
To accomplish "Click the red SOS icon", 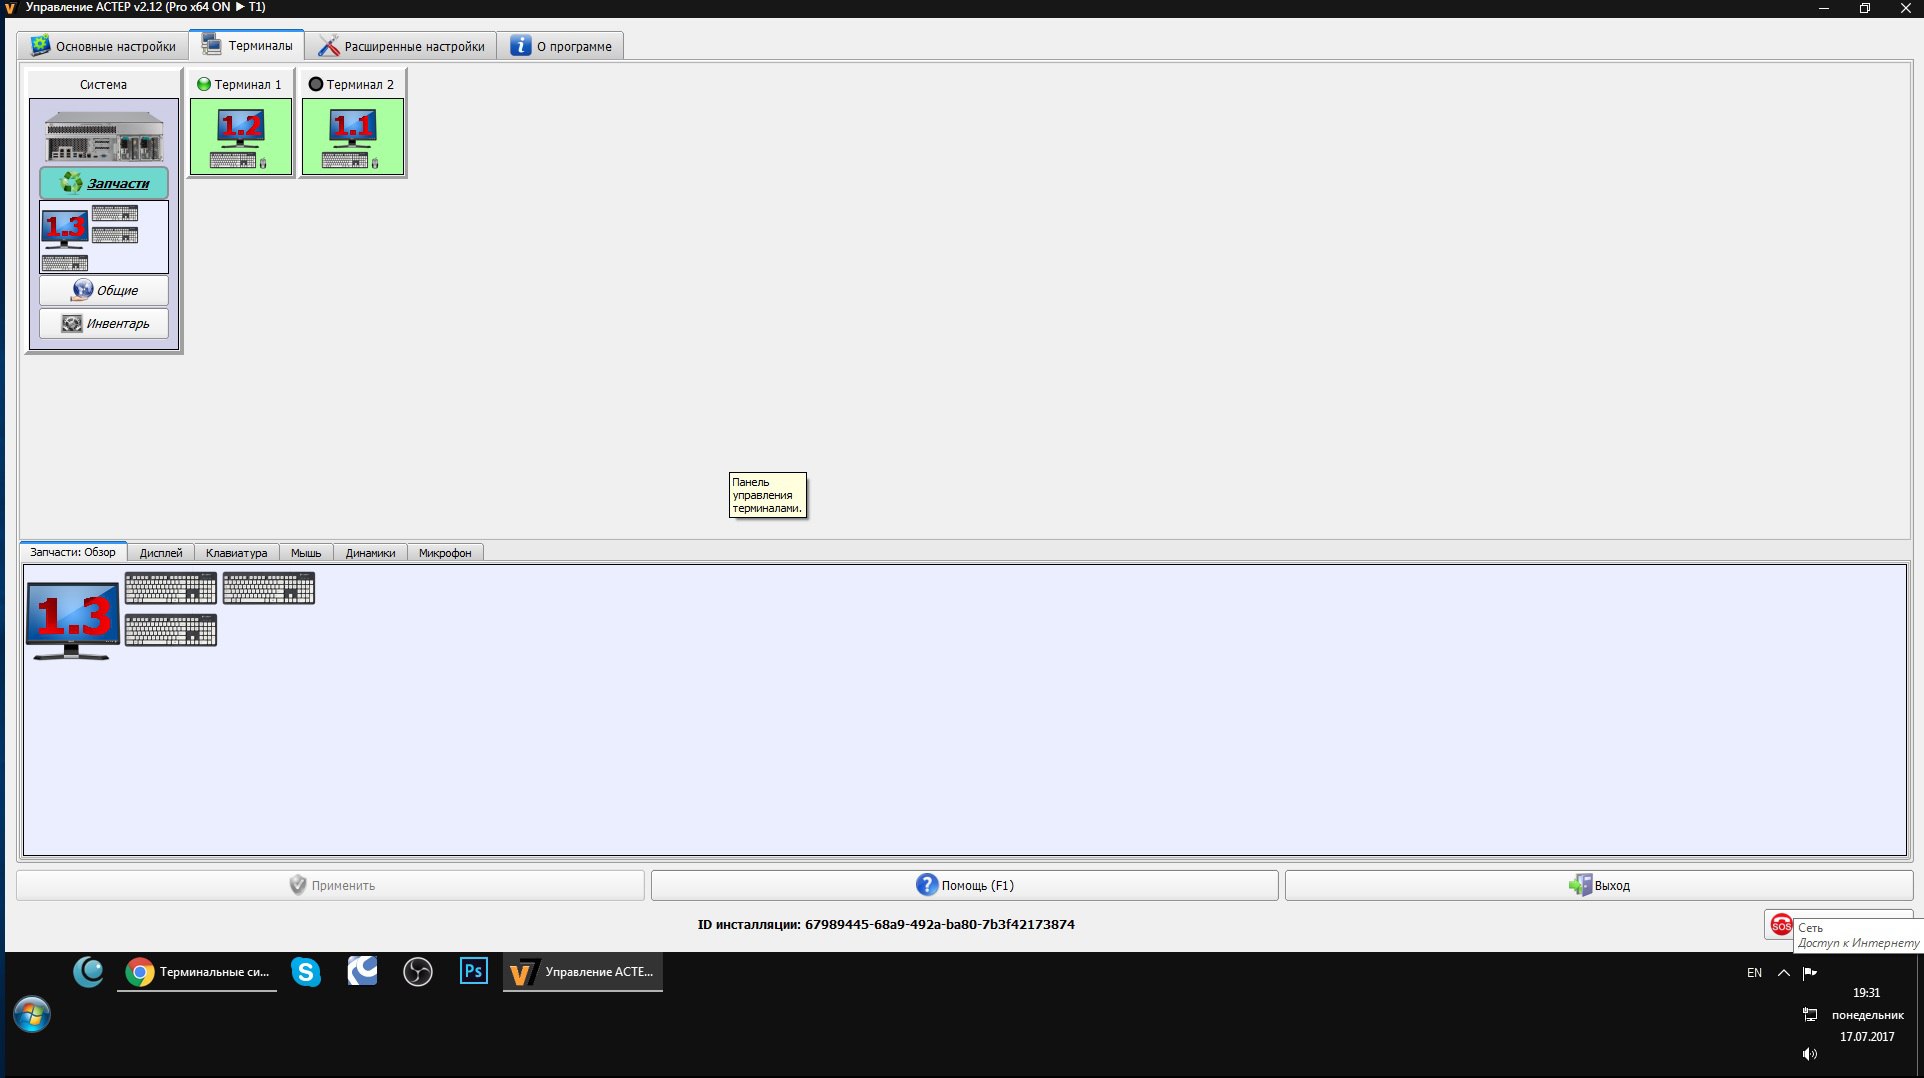I will (x=1781, y=925).
